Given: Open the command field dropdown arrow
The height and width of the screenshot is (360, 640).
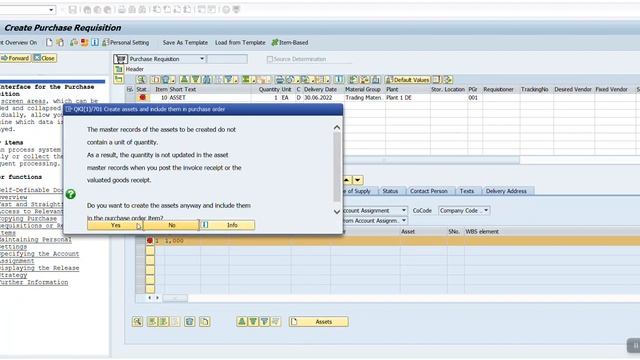Looking at the screenshot, I should pyautogui.click(x=51, y=9).
